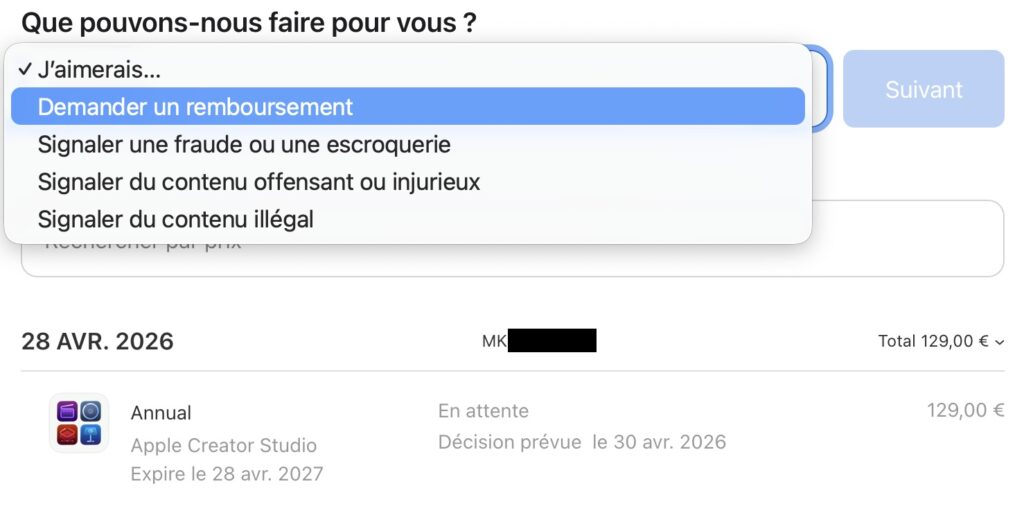This screenshot has width=1024, height=520.
Task: Click the redacted MK order number
Action: (539, 341)
